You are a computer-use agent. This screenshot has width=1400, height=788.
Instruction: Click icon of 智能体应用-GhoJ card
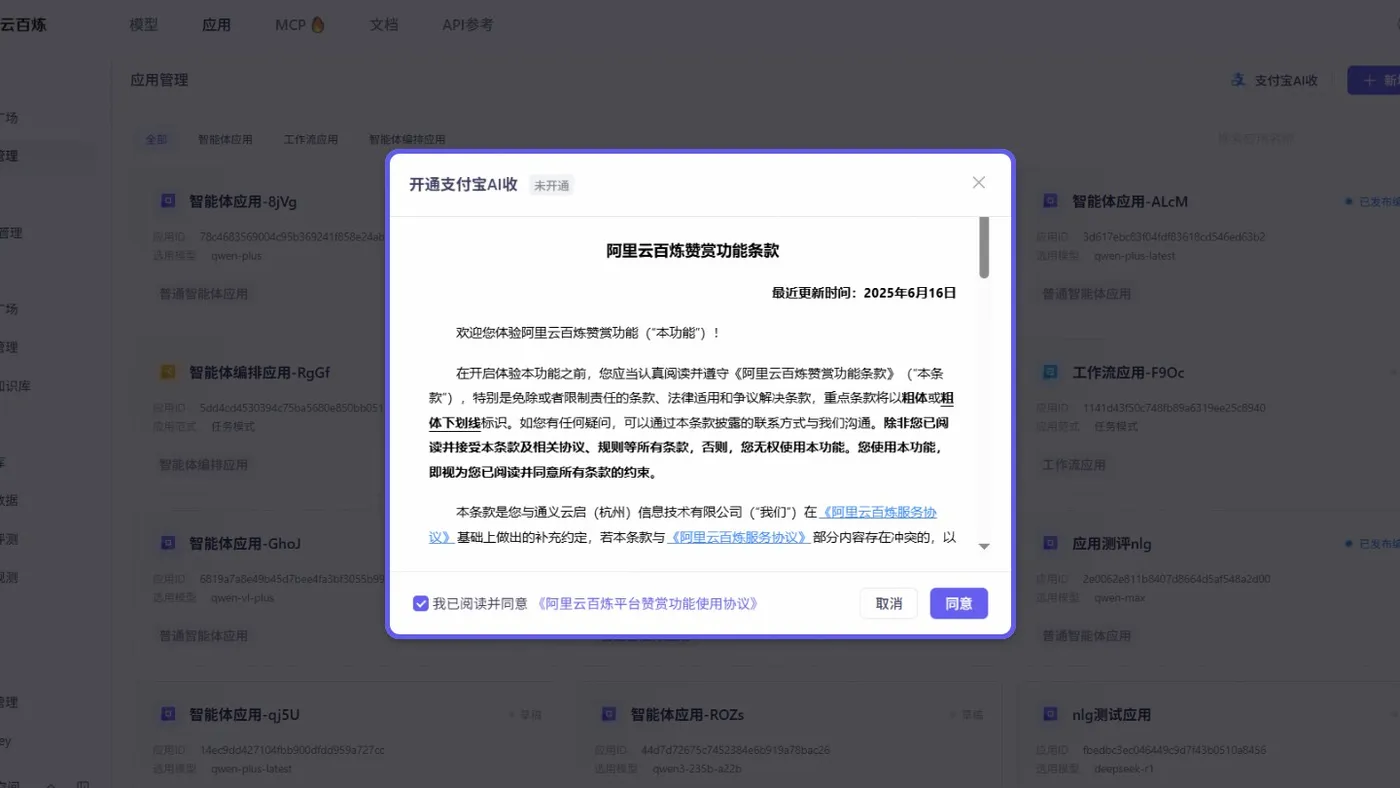coord(168,543)
